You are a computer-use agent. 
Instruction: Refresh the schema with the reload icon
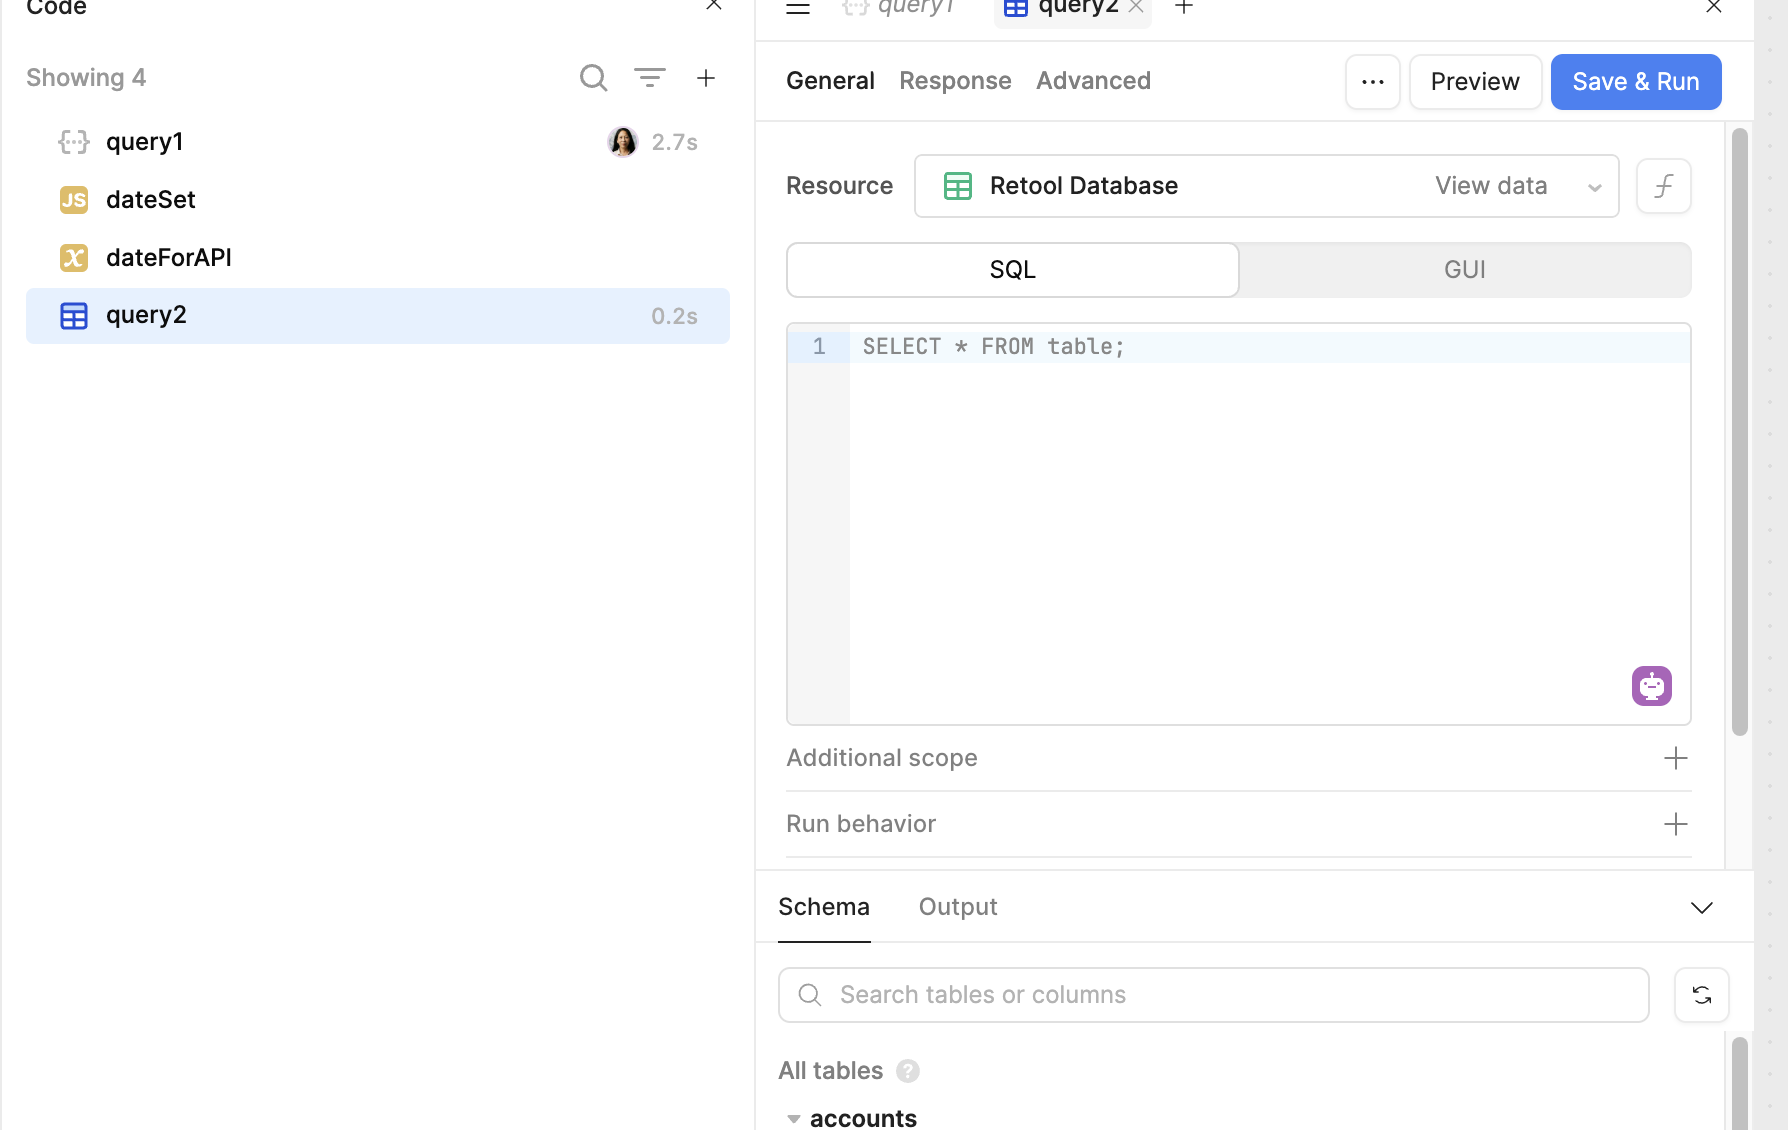pyautogui.click(x=1702, y=995)
